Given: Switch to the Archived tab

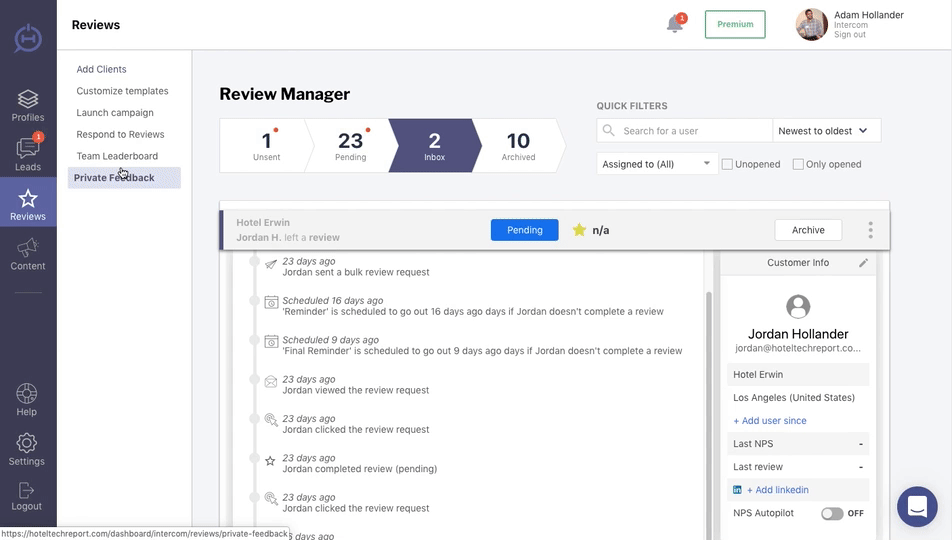Looking at the screenshot, I should [518, 146].
